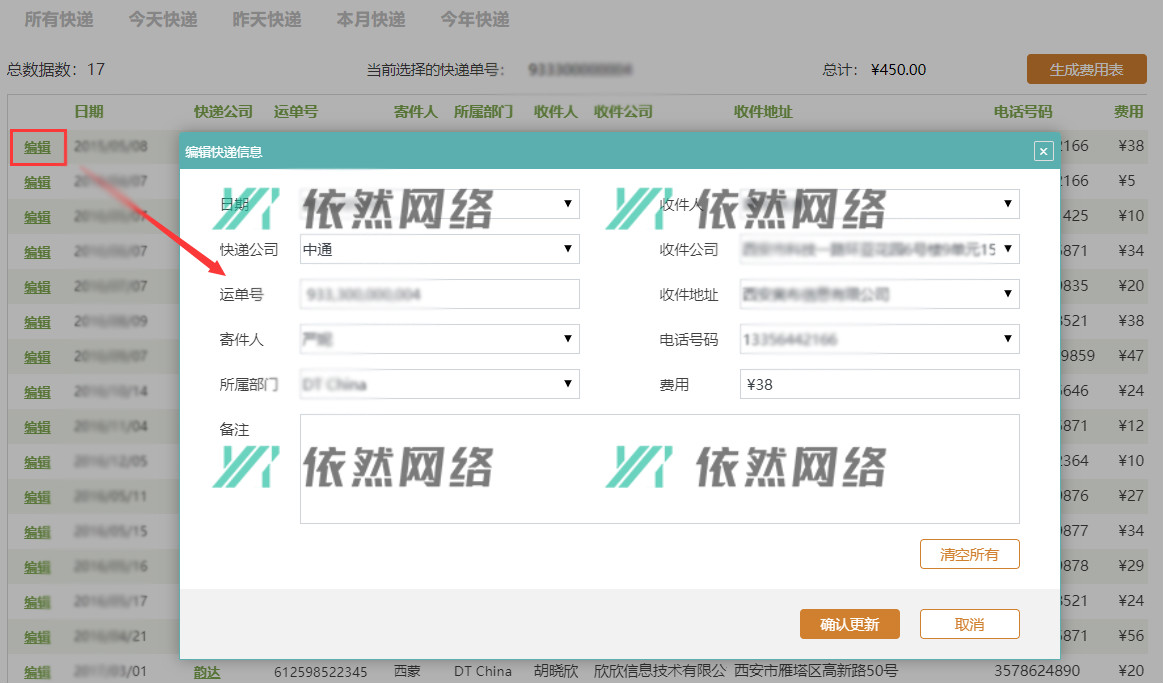Open the 电话号码 dropdown
The width and height of the screenshot is (1163, 683).
[x=1008, y=339]
